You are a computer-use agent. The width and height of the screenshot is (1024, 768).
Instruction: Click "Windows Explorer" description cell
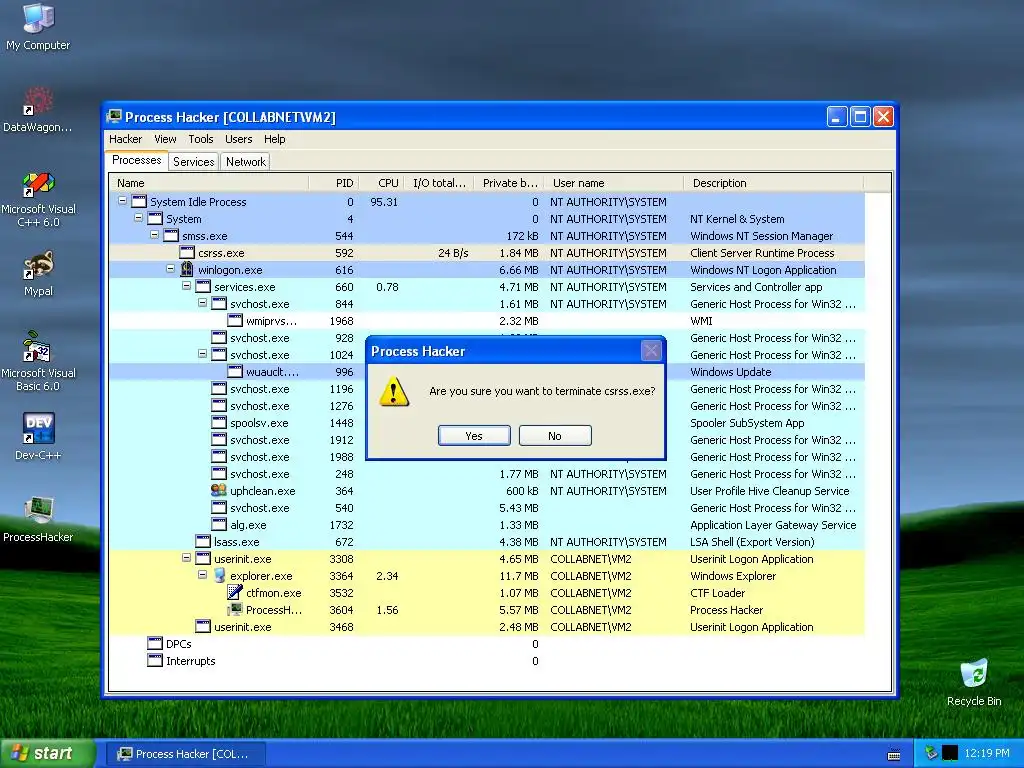[x=733, y=576]
